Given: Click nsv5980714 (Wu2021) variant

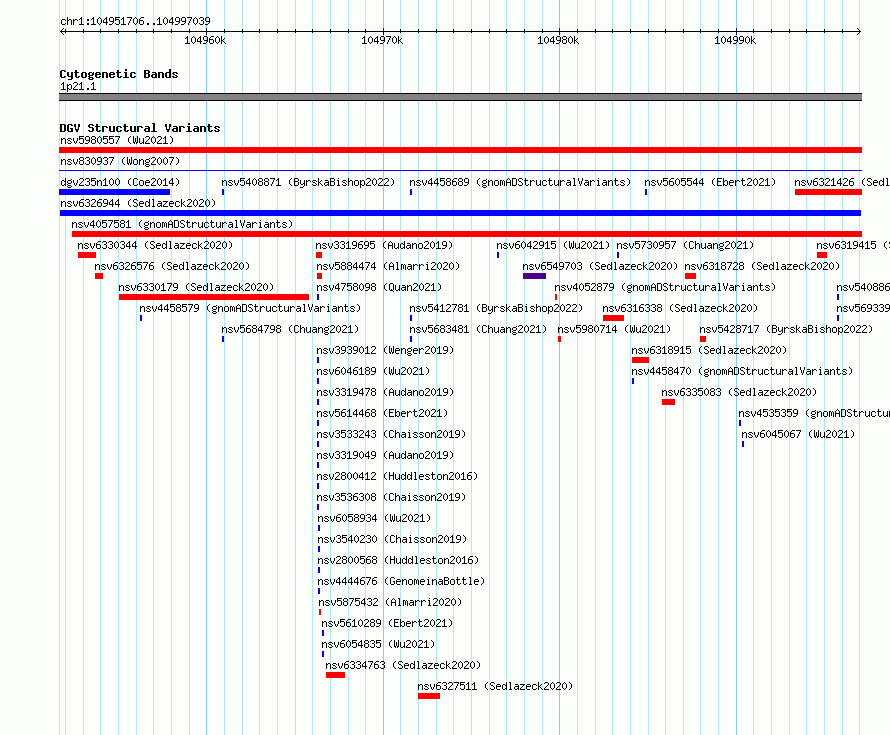Looking at the screenshot, I should 614,329.
